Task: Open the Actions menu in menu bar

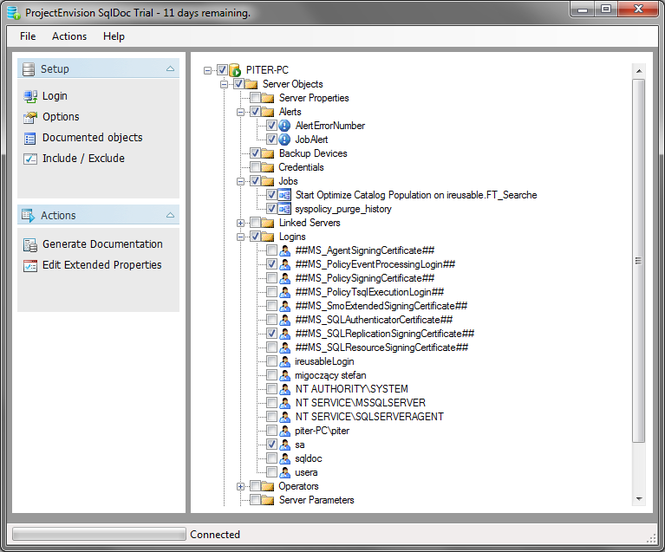Action: pyautogui.click(x=69, y=36)
